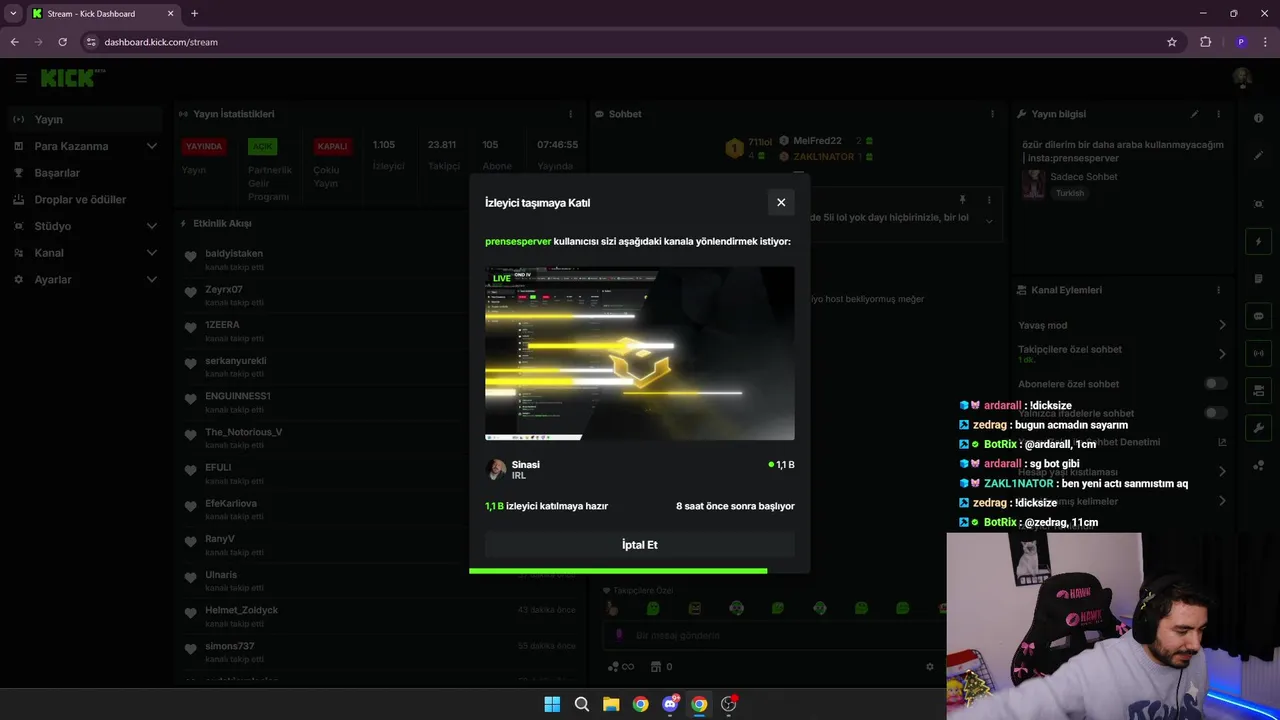Screen dimensions: 1280x720
Task: Select Zeyrx07 in activity feed
Action: 224,289
